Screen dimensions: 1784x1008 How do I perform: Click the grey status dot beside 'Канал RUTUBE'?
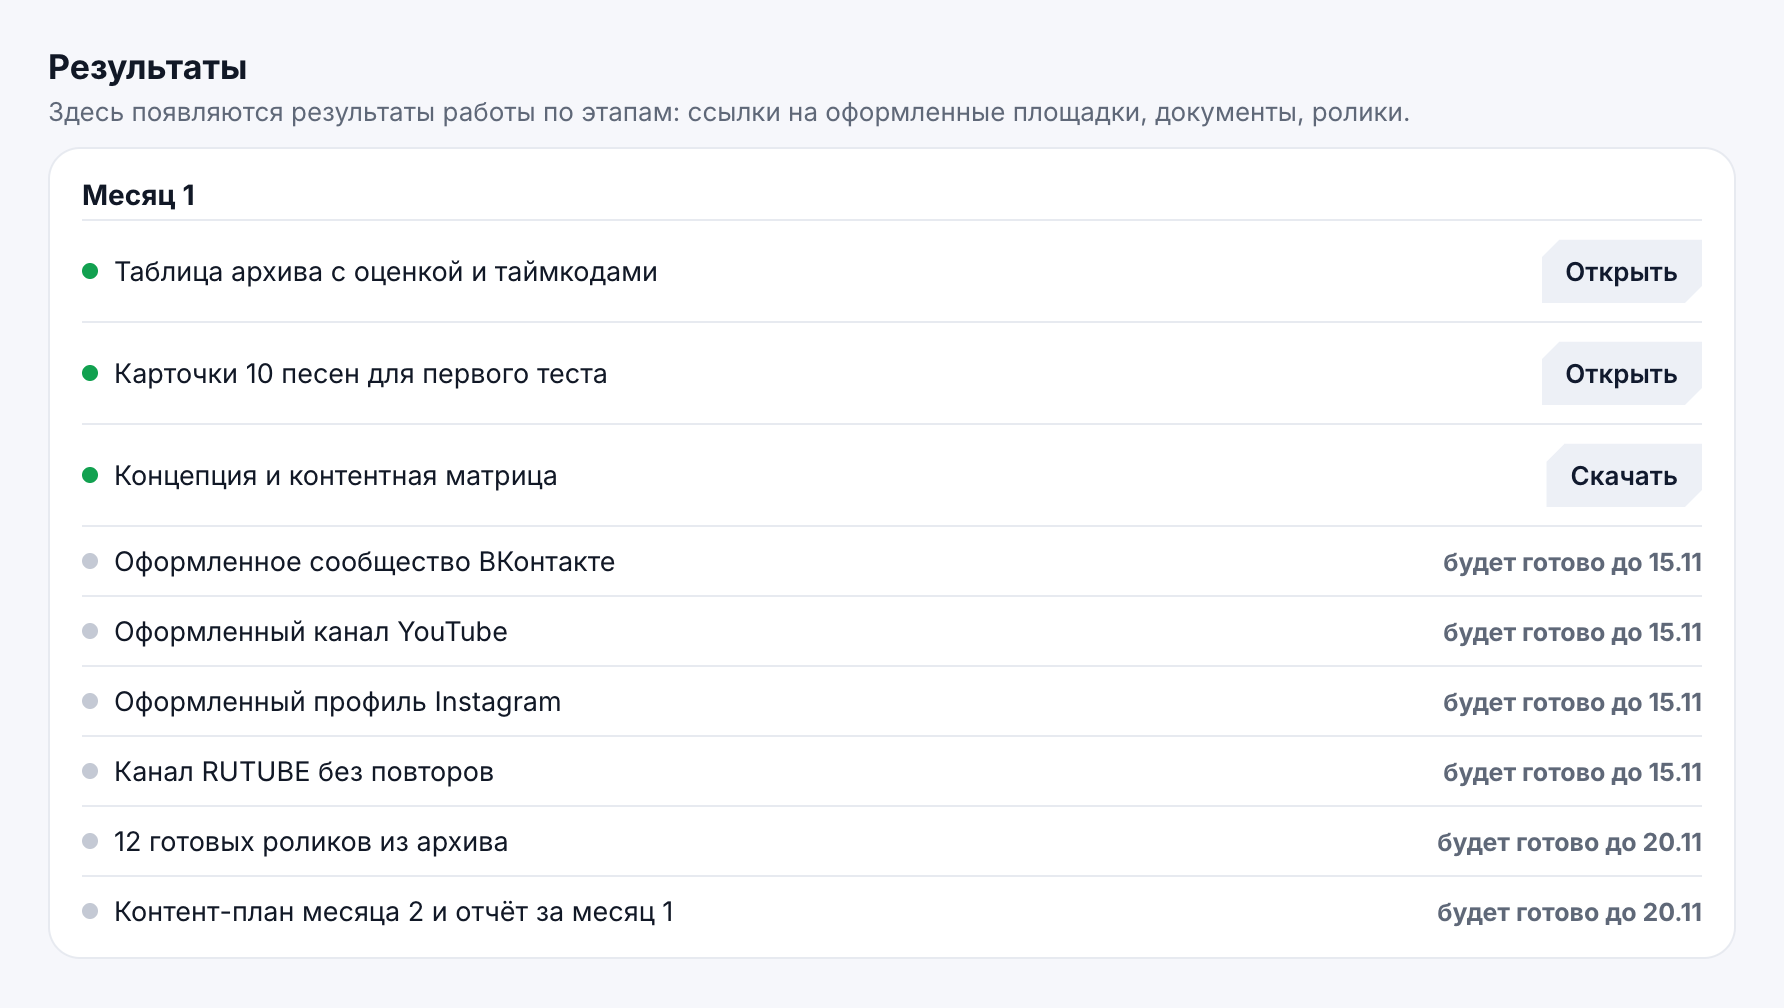[90, 771]
